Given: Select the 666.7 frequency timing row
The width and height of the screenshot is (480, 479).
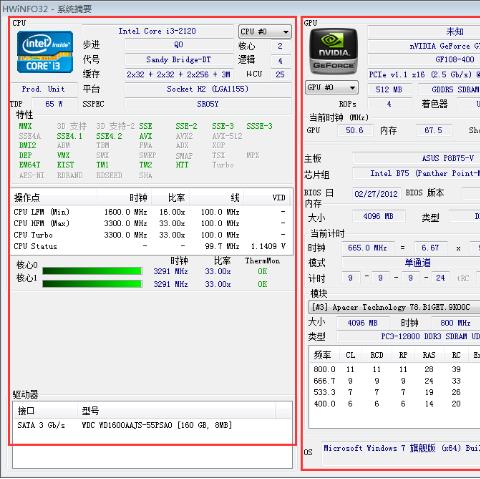Looking at the screenshot, I should pyautogui.click(x=394, y=381).
